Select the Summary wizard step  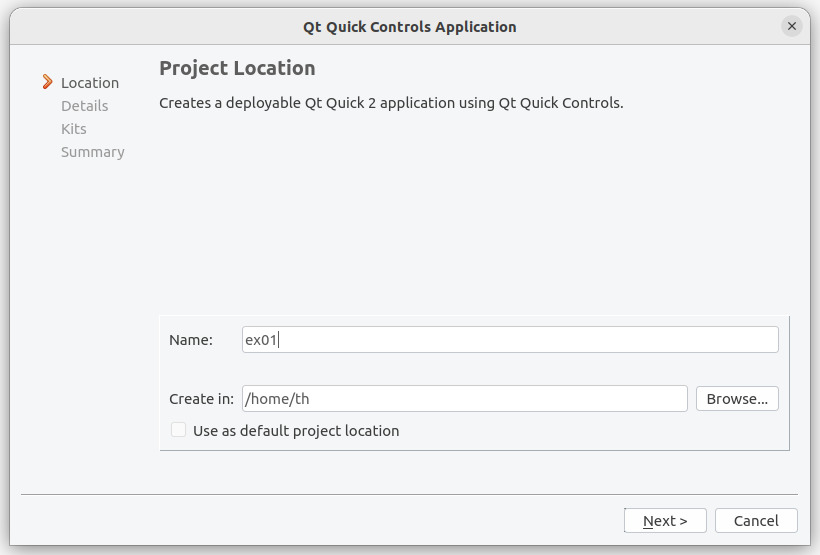click(x=93, y=152)
